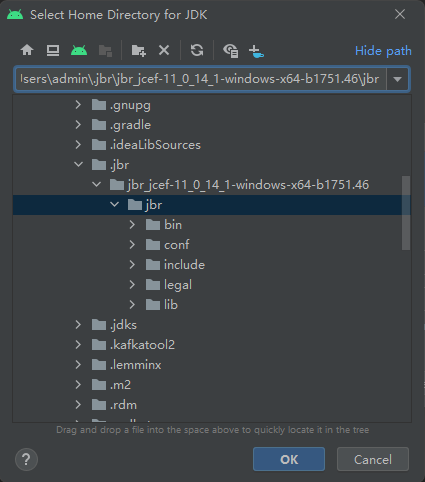
Task: Create a new folder via toolbar icon
Action: pos(138,50)
